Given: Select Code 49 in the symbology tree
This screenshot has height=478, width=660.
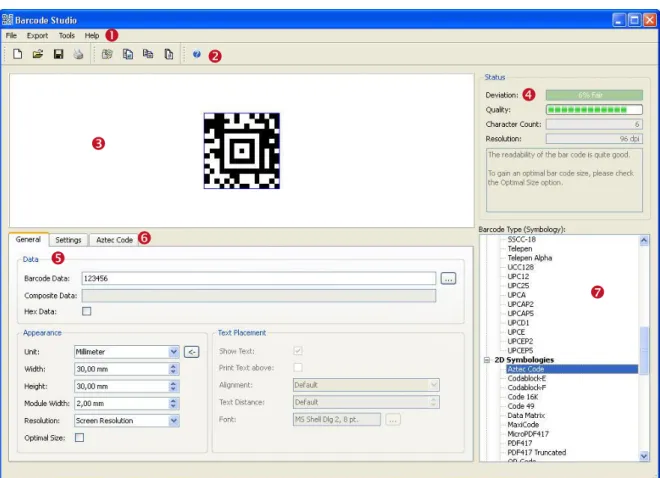Looking at the screenshot, I should coord(521,406).
